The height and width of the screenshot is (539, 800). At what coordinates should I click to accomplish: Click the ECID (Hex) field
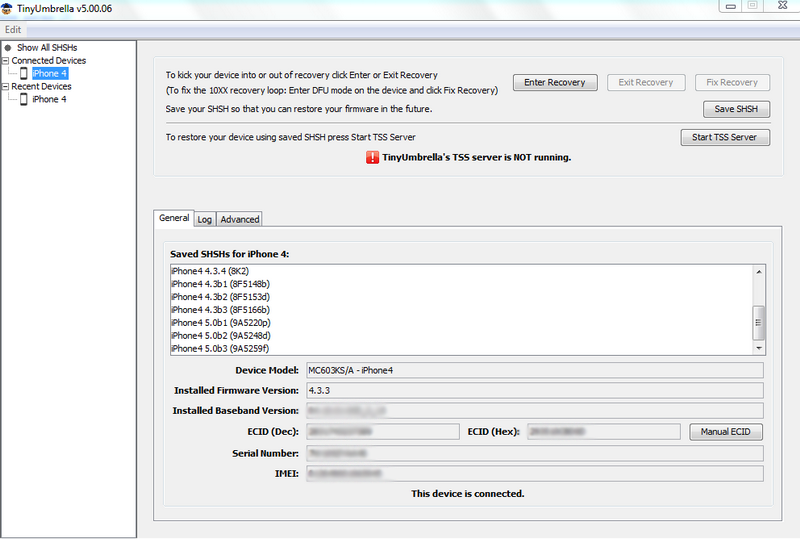[x=604, y=432]
